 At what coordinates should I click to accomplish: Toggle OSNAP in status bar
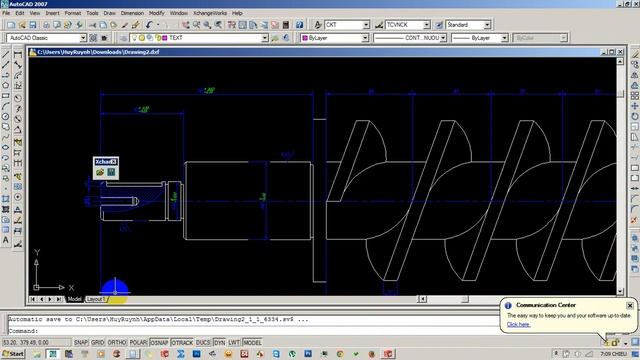tap(159, 342)
